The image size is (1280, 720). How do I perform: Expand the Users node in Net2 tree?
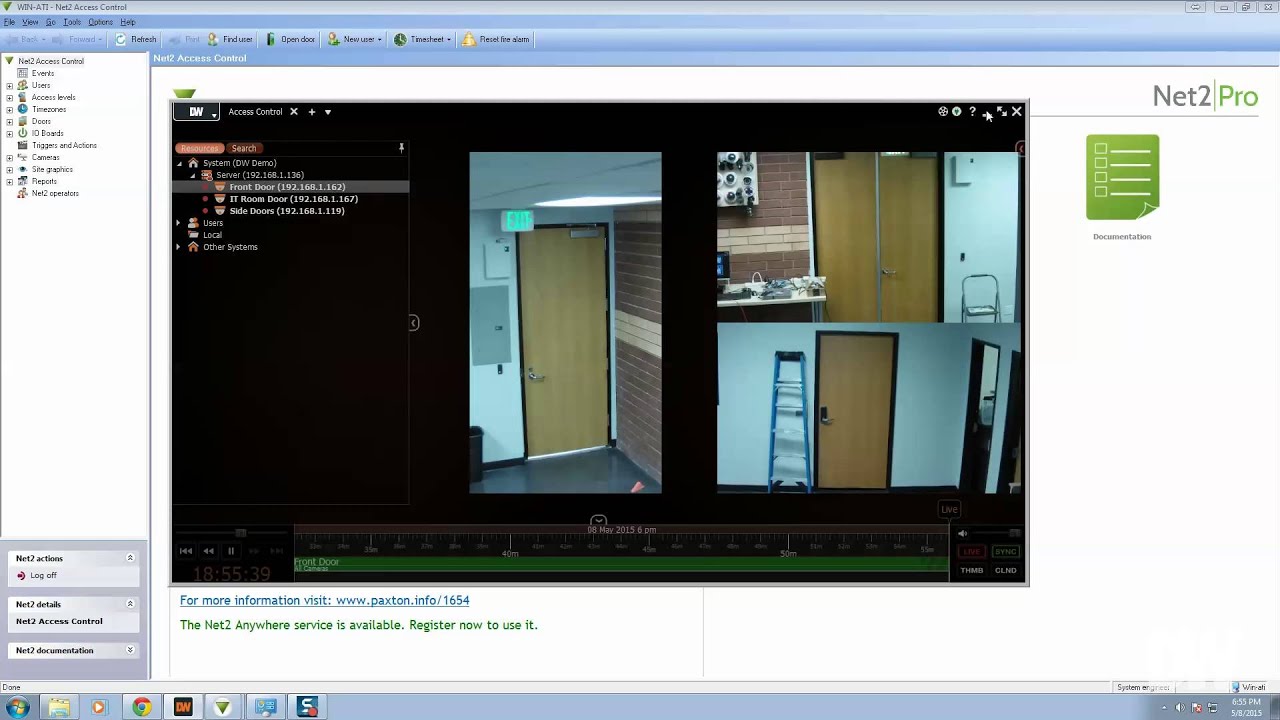point(9,85)
